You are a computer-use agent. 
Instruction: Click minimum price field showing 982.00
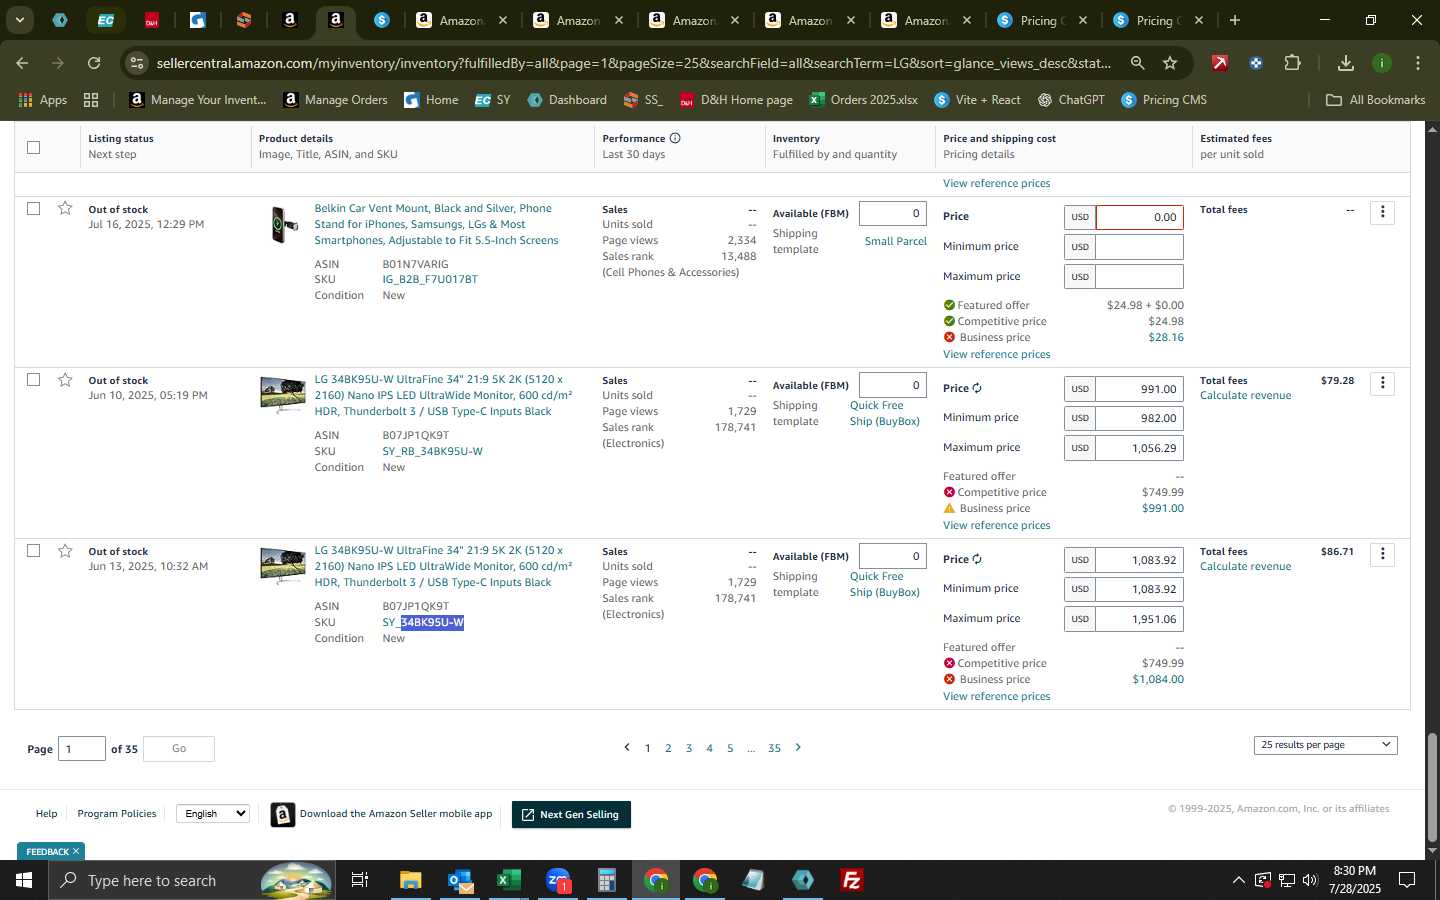1139,418
